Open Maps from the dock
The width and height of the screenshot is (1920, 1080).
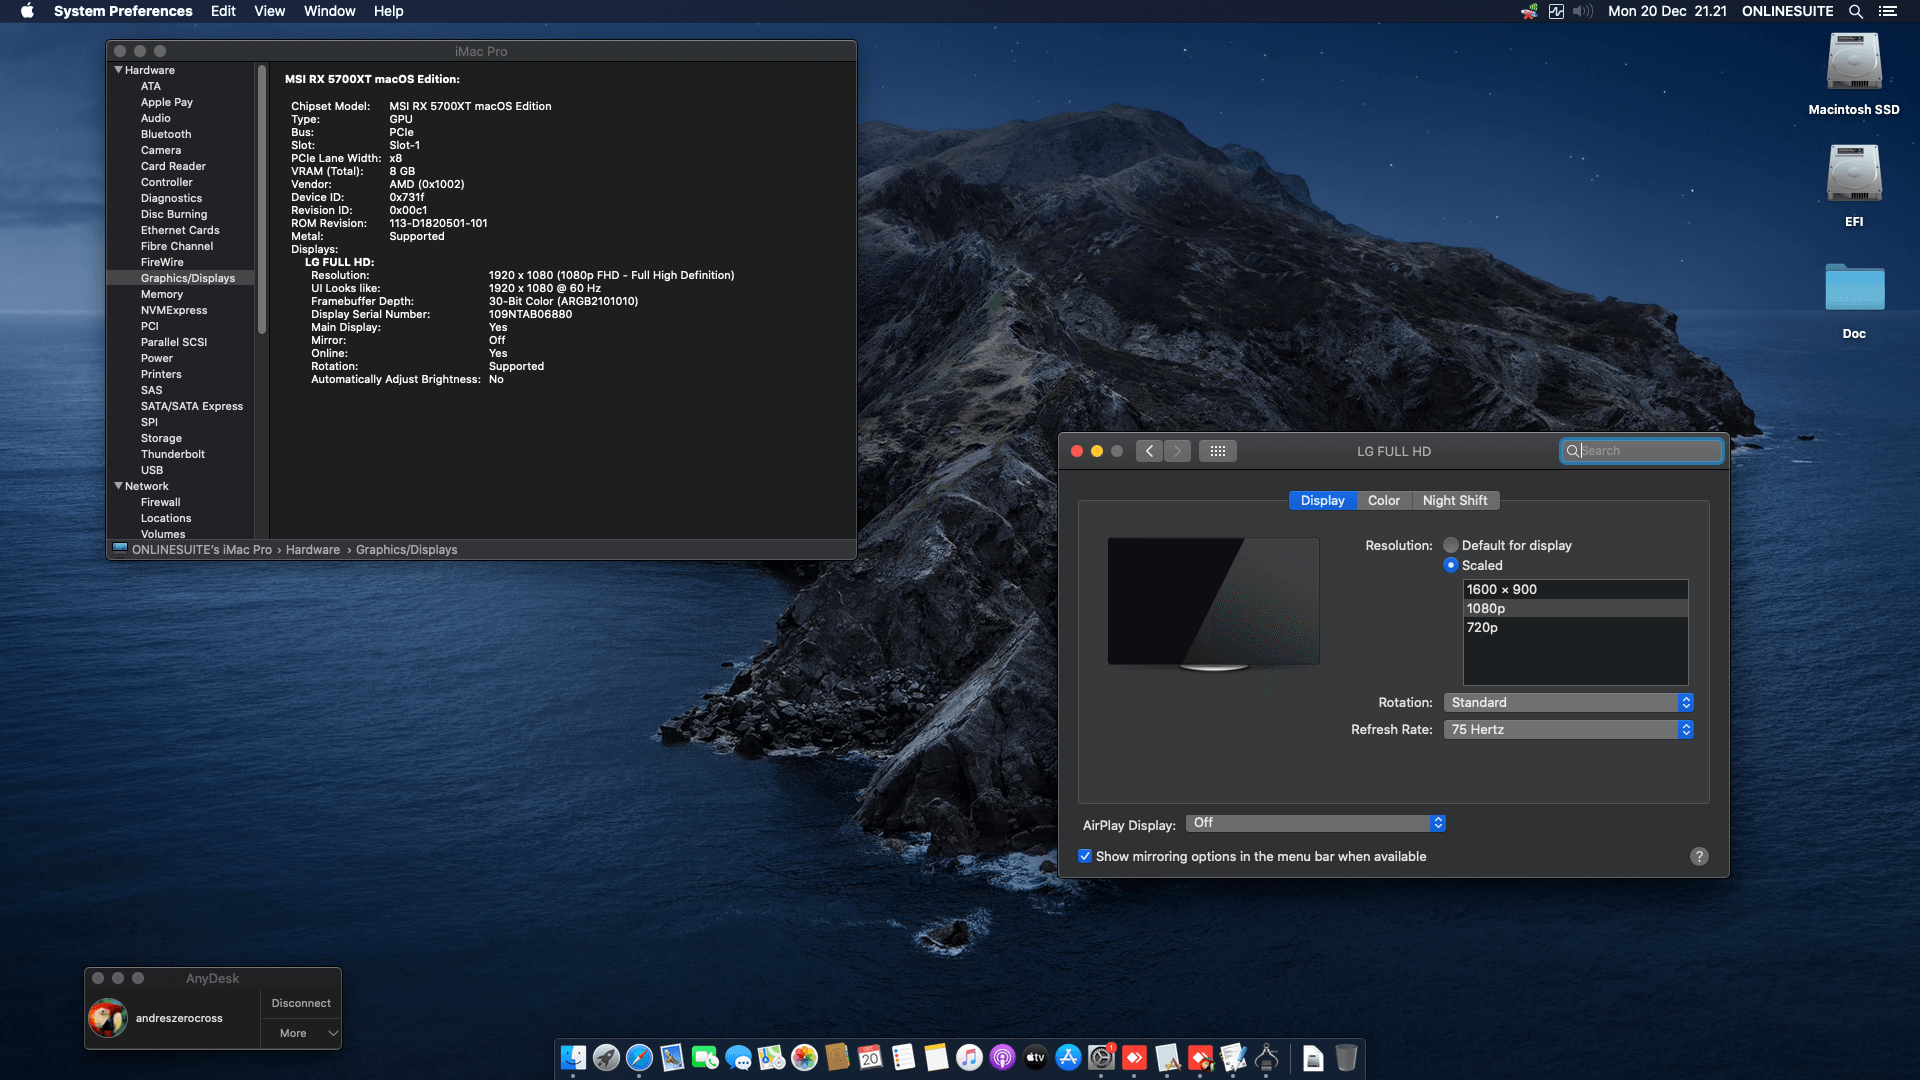[x=771, y=1057]
